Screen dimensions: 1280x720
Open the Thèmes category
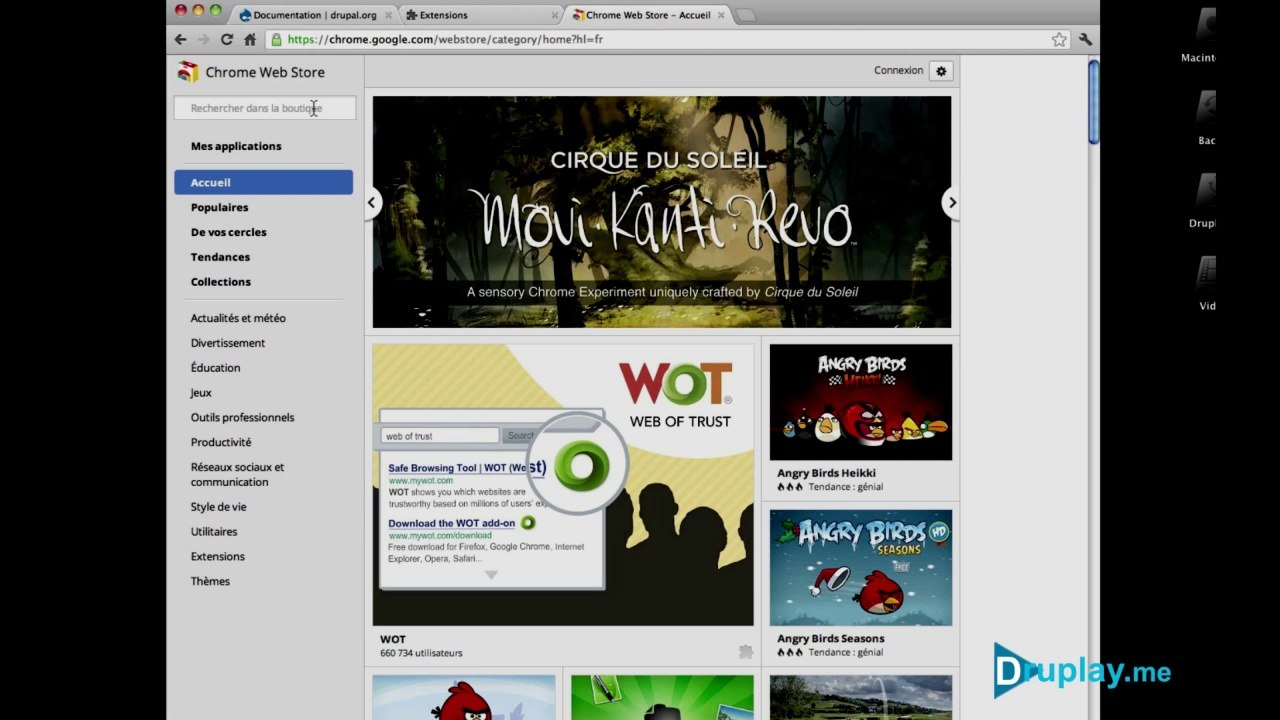(x=210, y=581)
